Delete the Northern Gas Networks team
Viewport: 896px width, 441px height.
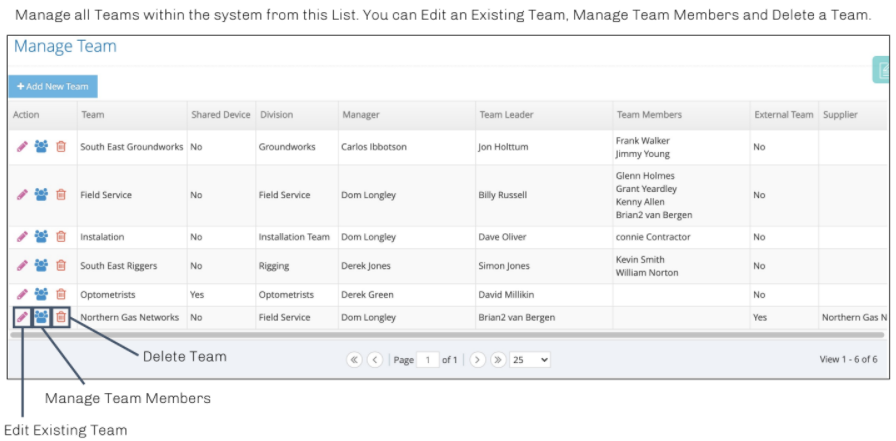pyautogui.click(x=61, y=317)
